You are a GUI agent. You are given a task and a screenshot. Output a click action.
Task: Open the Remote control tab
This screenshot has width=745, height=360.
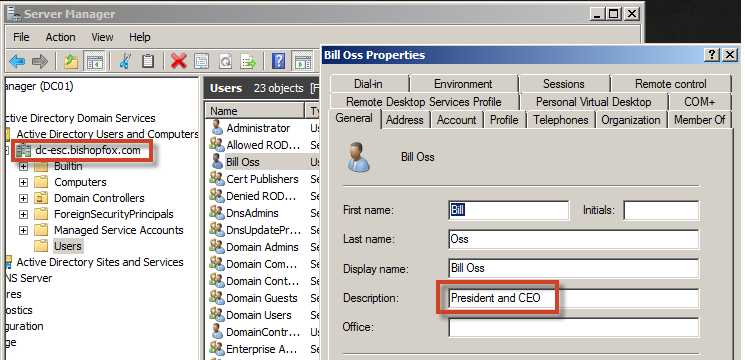[x=670, y=84]
